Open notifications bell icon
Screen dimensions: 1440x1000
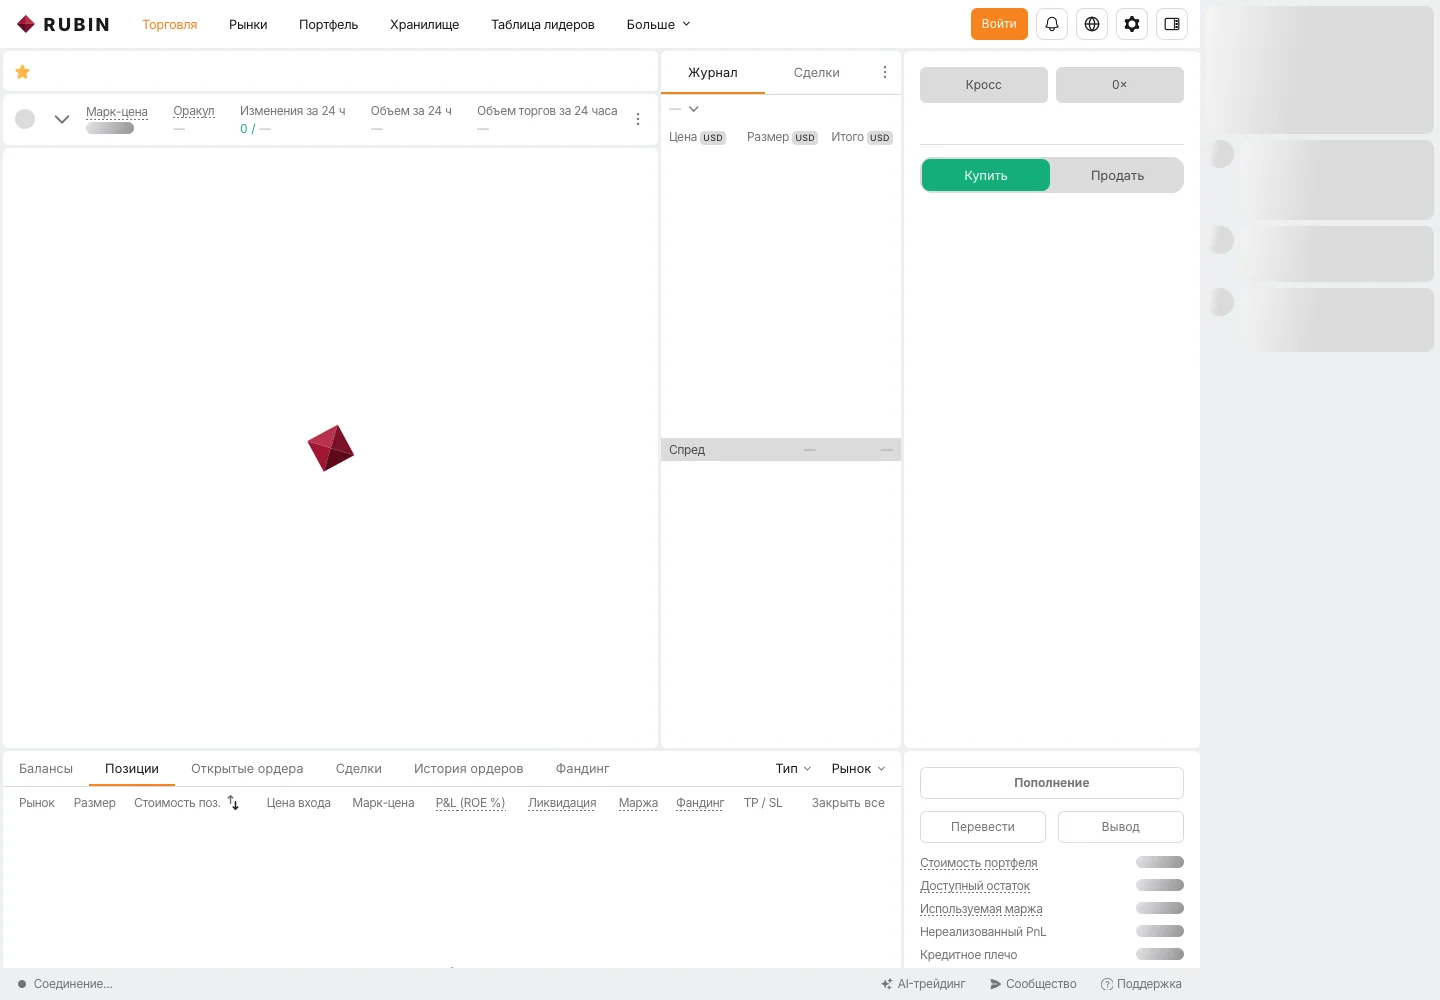[x=1052, y=24]
